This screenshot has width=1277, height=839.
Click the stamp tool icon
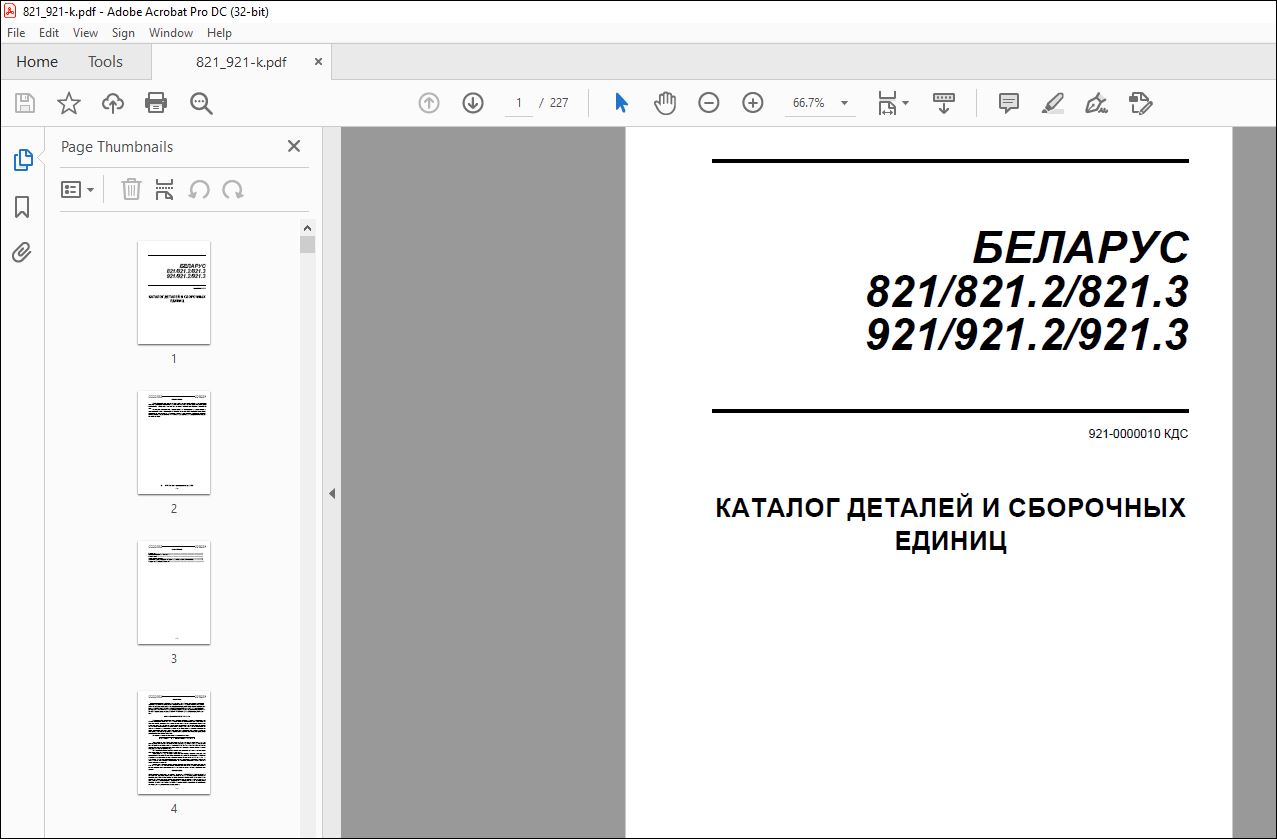point(1141,103)
